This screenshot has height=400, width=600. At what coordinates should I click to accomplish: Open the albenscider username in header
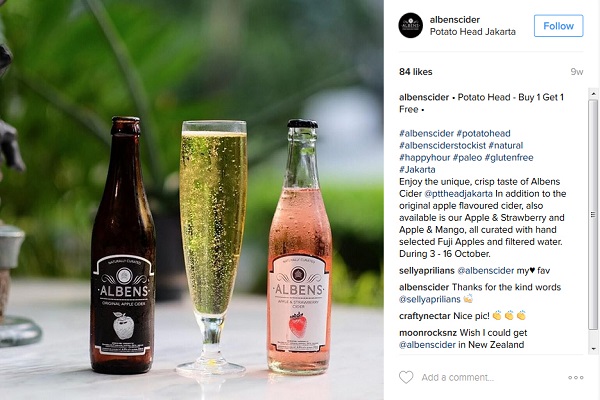(x=455, y=20)
